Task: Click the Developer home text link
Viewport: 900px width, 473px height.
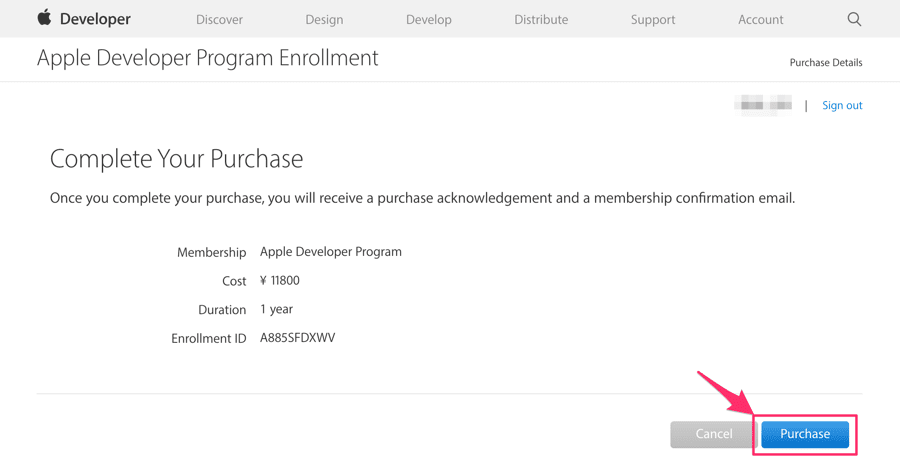Action: 95,19
